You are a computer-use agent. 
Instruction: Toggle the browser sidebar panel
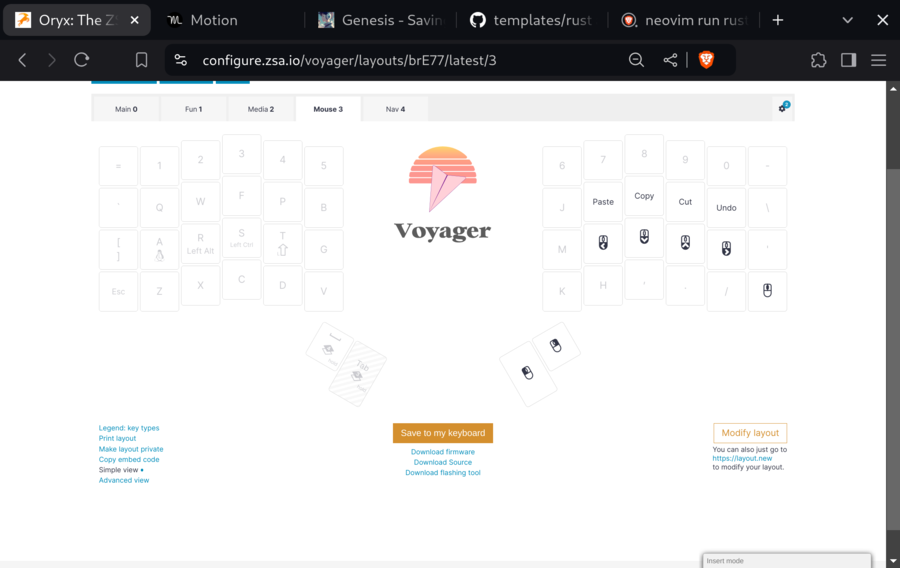pyautogui.click(x=848, y=60)
